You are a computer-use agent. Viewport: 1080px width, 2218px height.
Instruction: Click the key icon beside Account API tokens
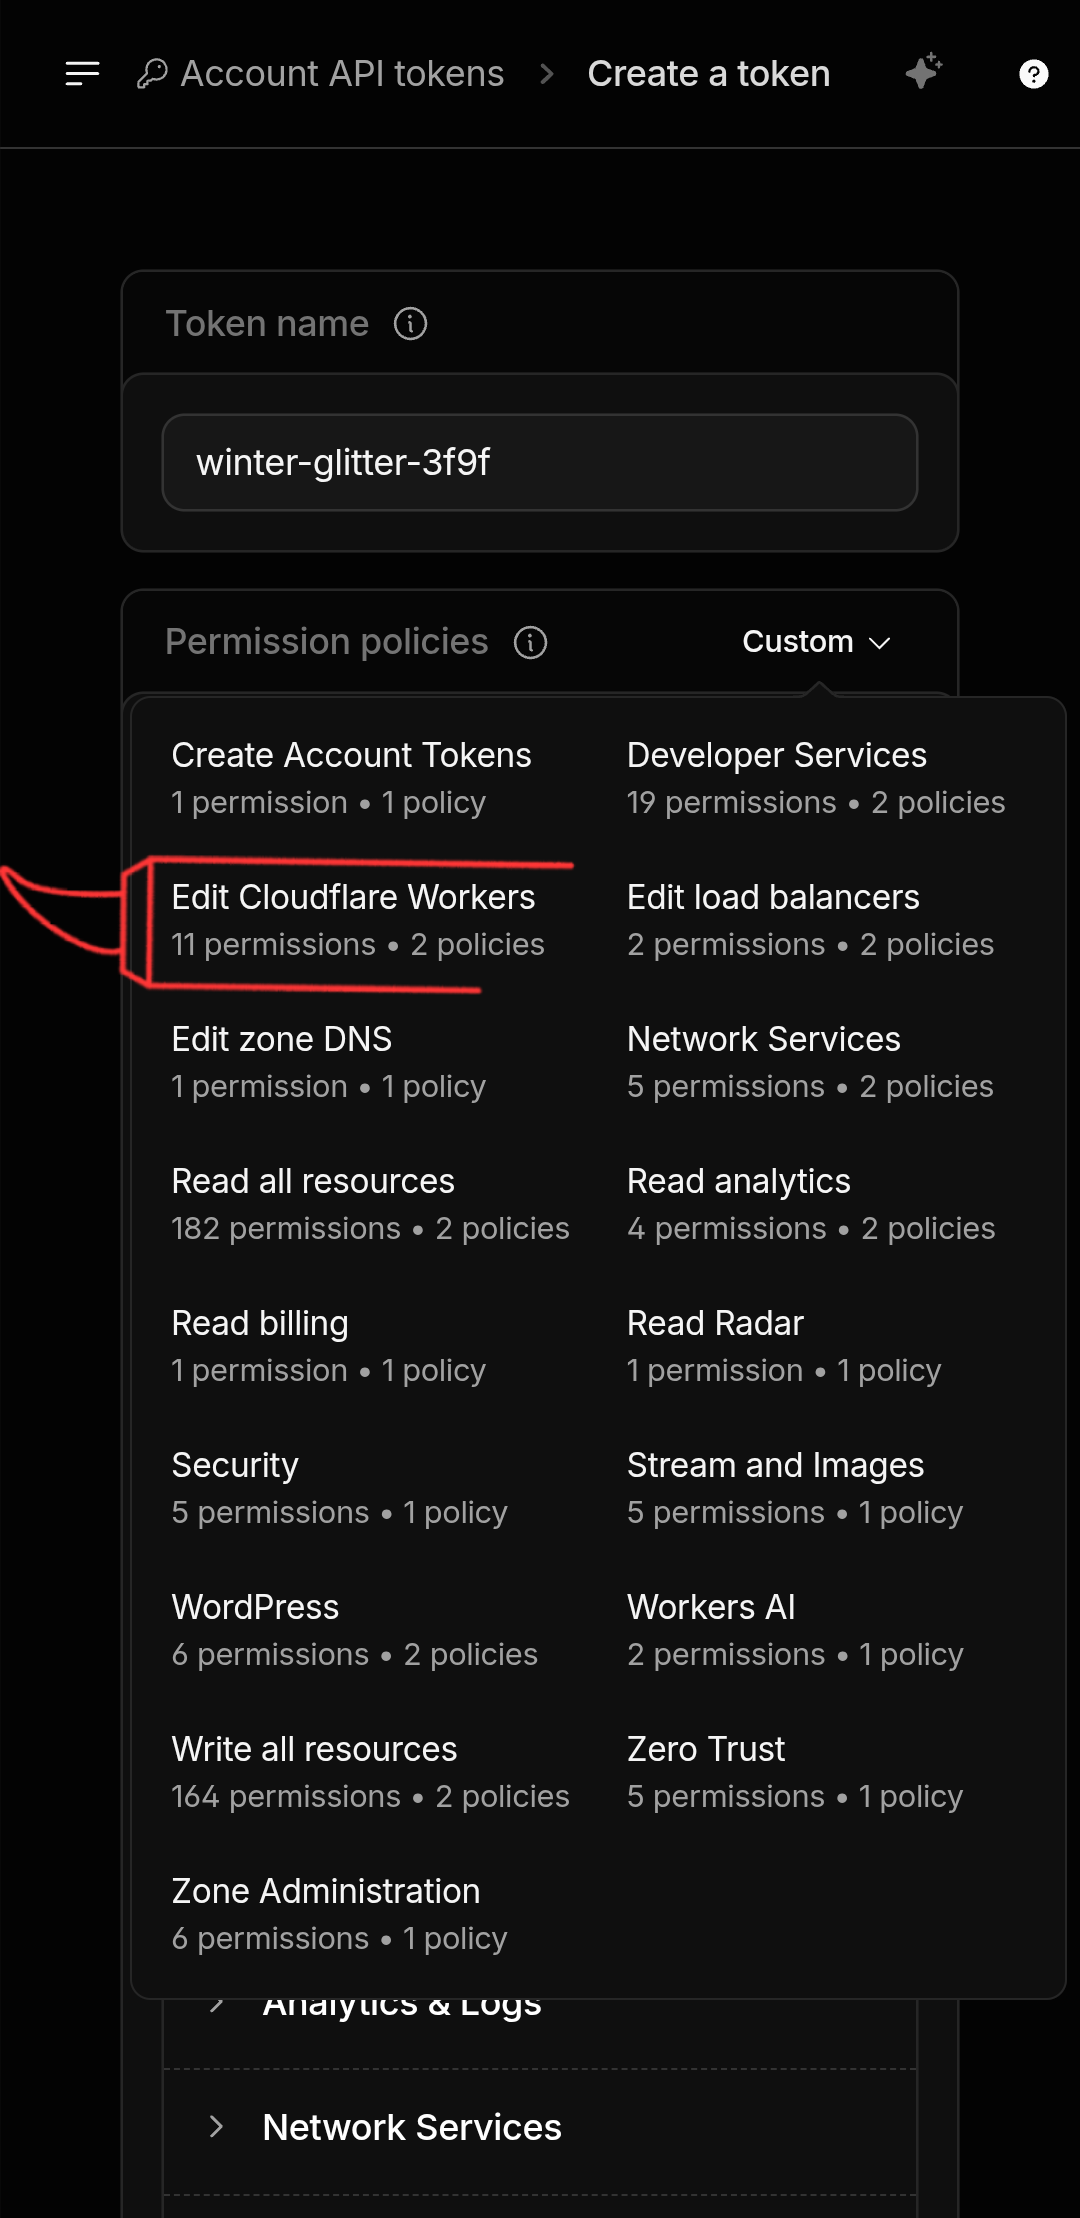coord(152,74)
